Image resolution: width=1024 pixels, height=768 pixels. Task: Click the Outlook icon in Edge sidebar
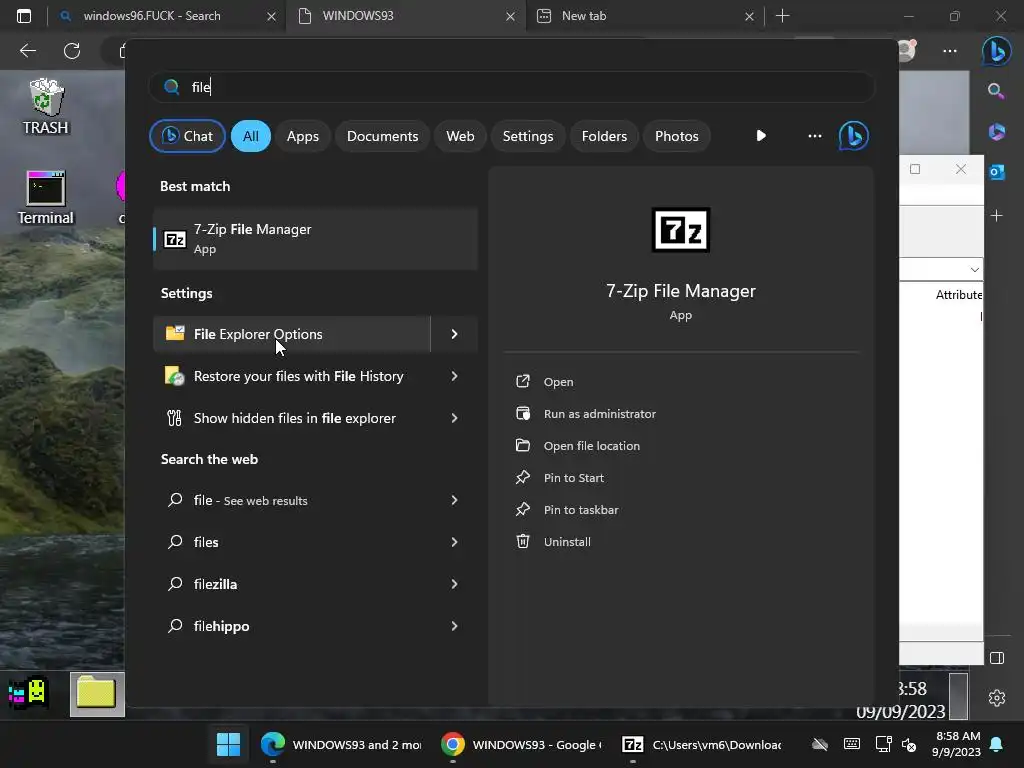point(997,172)
